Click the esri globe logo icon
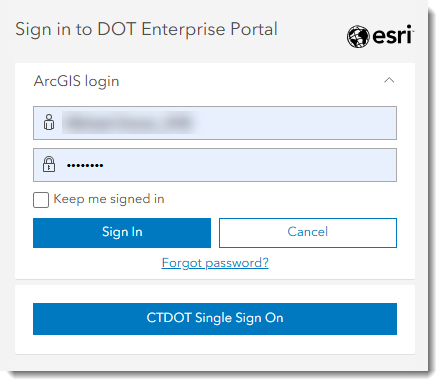The image size is (443, 386). click(358, 36)
